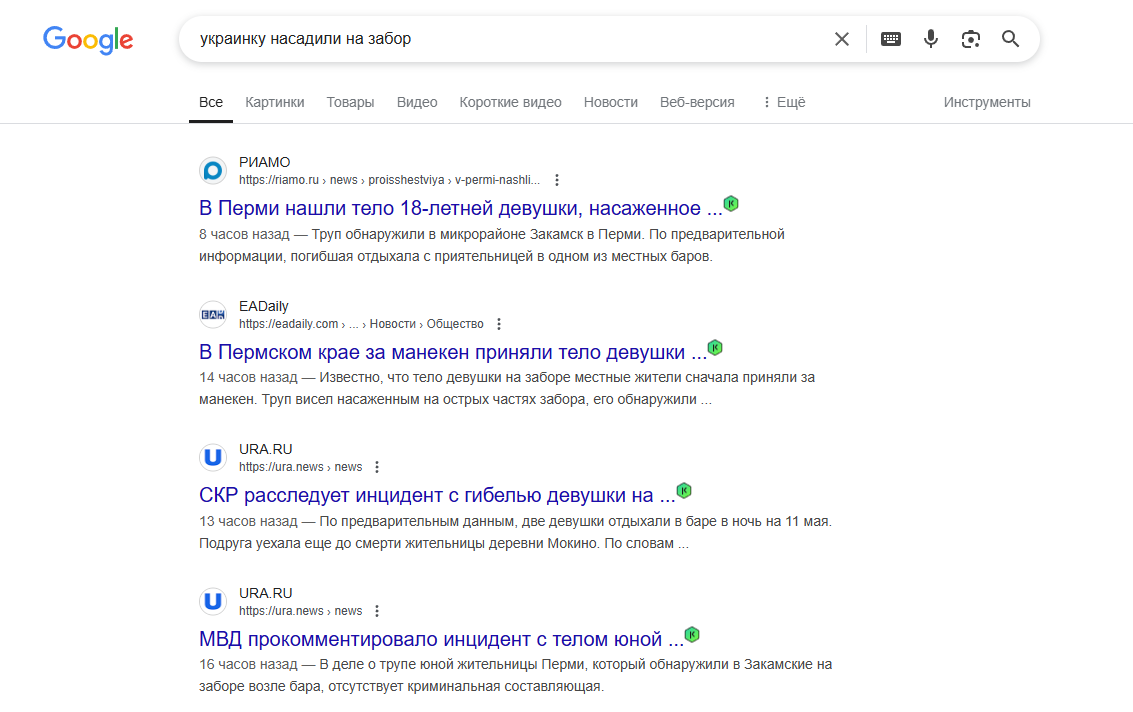The height and width of the screenshot is (712, 1133).
Task: Click URA.RU favicon above МВД result
Action: [213, 601]
